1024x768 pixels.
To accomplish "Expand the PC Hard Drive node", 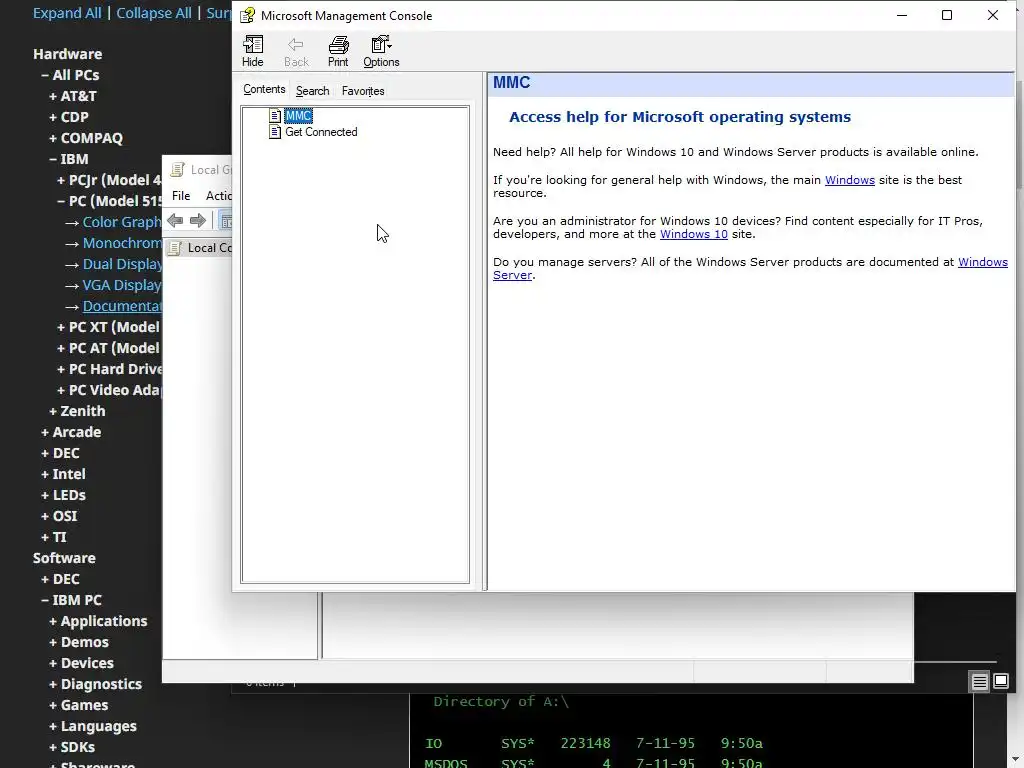I will pos(108,369).
